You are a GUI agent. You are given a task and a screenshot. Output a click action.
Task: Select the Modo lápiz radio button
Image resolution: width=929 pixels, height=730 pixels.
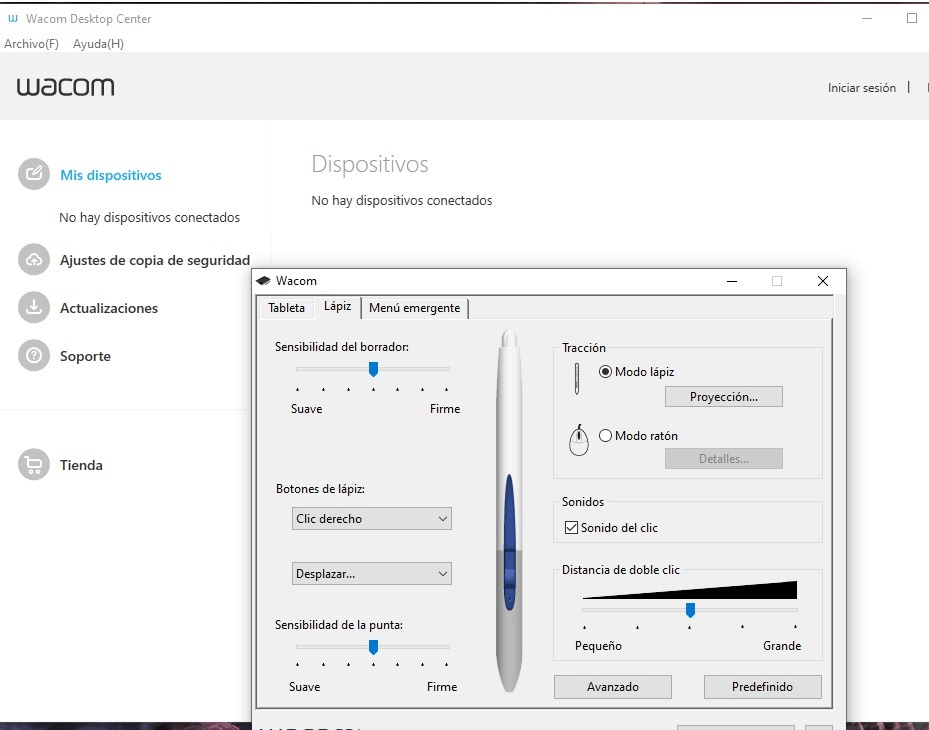click(605, 372)
